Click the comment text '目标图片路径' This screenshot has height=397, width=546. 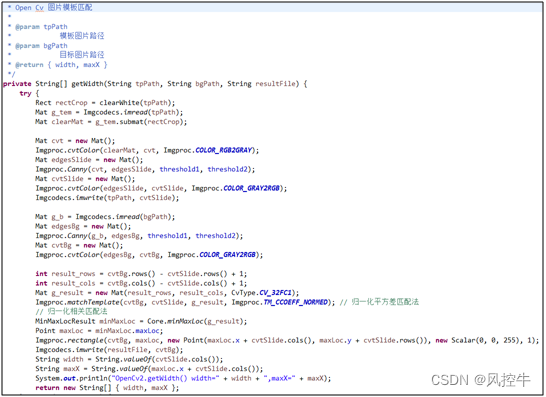click(82, 55)
